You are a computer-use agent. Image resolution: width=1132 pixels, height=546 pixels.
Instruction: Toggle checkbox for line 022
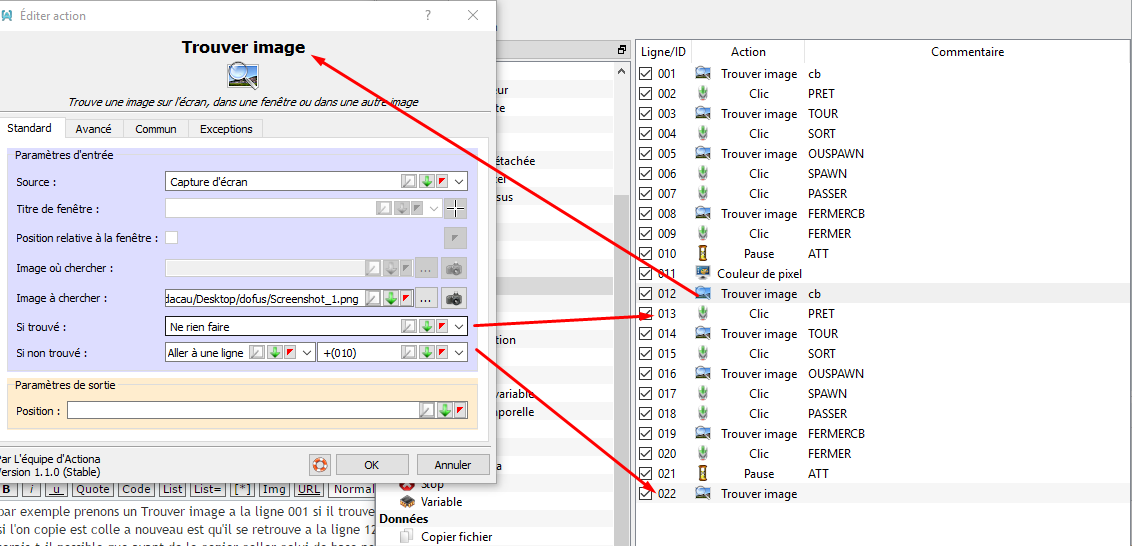coord(646,493)
